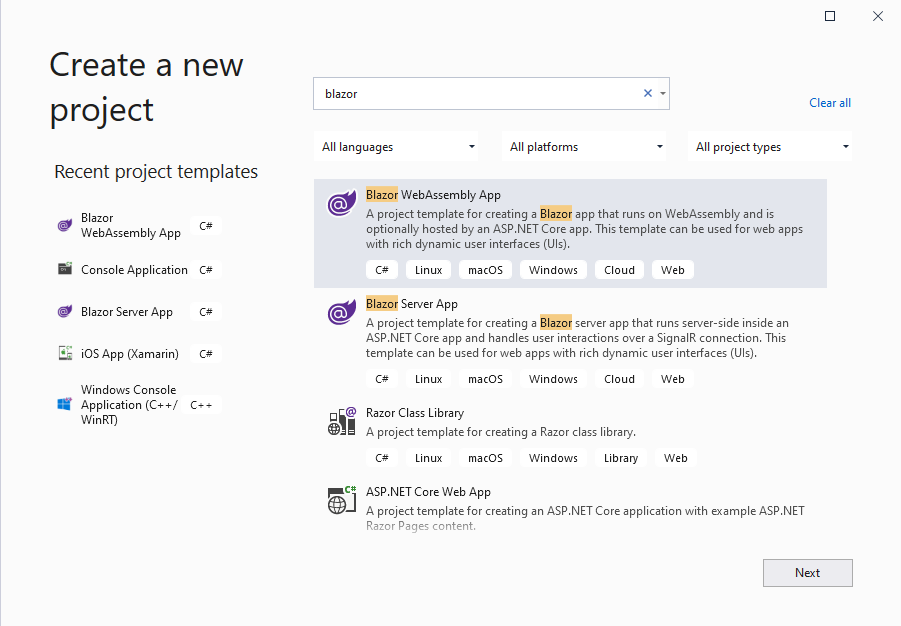Open the search history dropdown arrow
Screen dimensions: 901x626
click(x=663, y=93)
